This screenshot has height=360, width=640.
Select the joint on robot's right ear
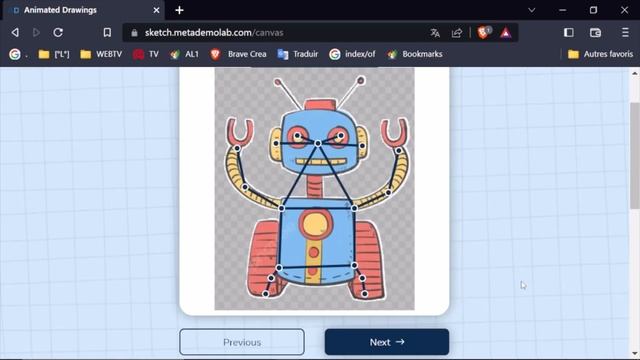point(362,145)
